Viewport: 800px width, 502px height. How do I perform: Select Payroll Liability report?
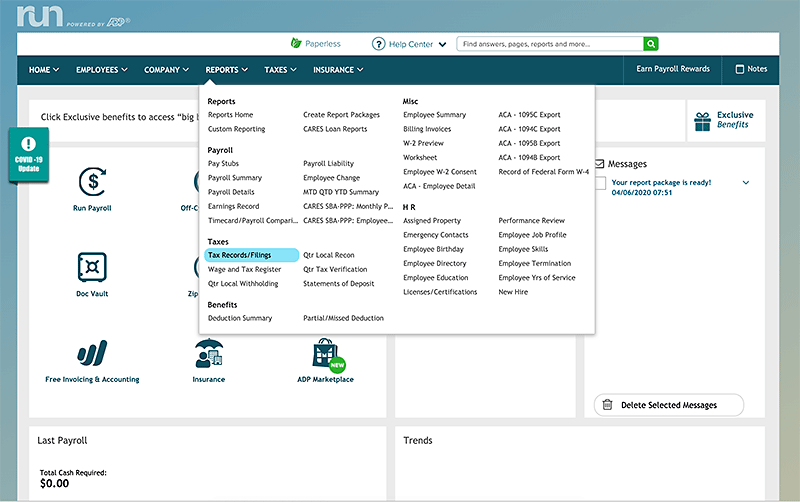pyautogui.click(x=329, y=163)
